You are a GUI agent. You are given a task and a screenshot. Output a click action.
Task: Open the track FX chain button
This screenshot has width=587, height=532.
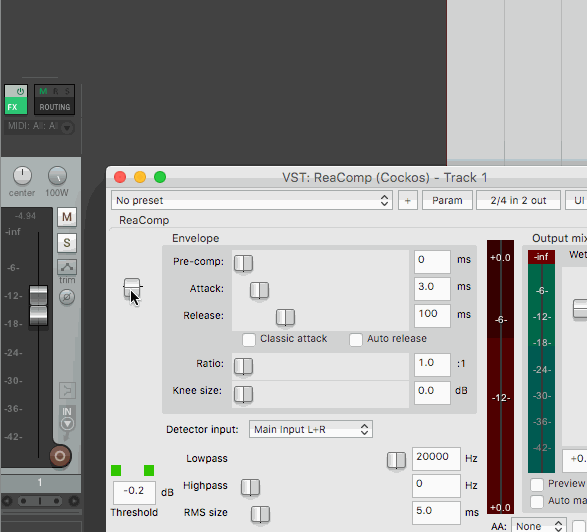click(x=16, y=107)
